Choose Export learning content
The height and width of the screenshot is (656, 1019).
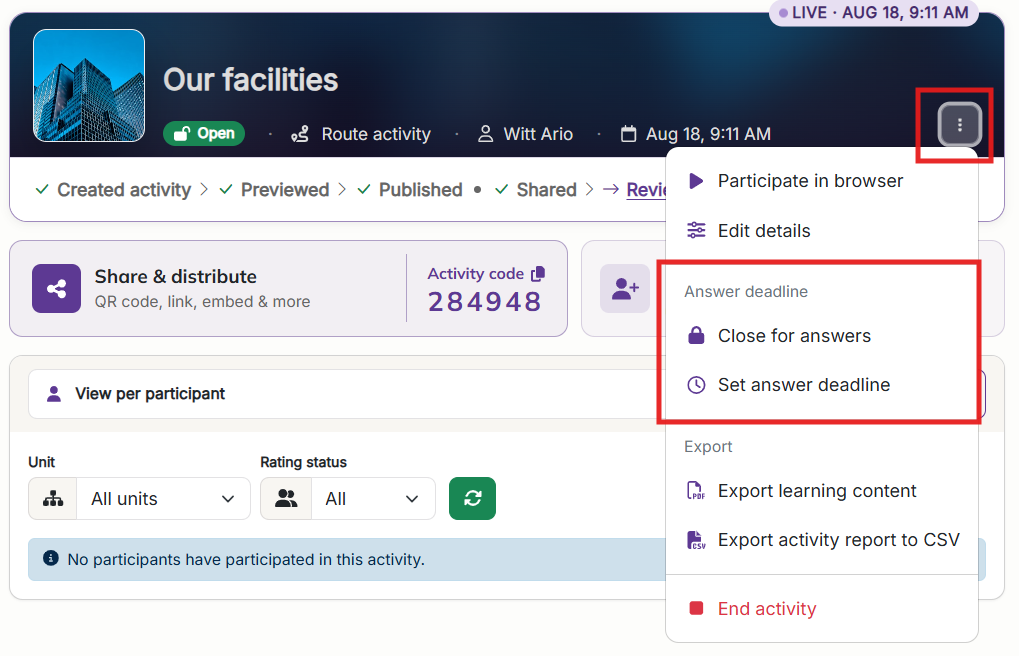click(821, 491)
